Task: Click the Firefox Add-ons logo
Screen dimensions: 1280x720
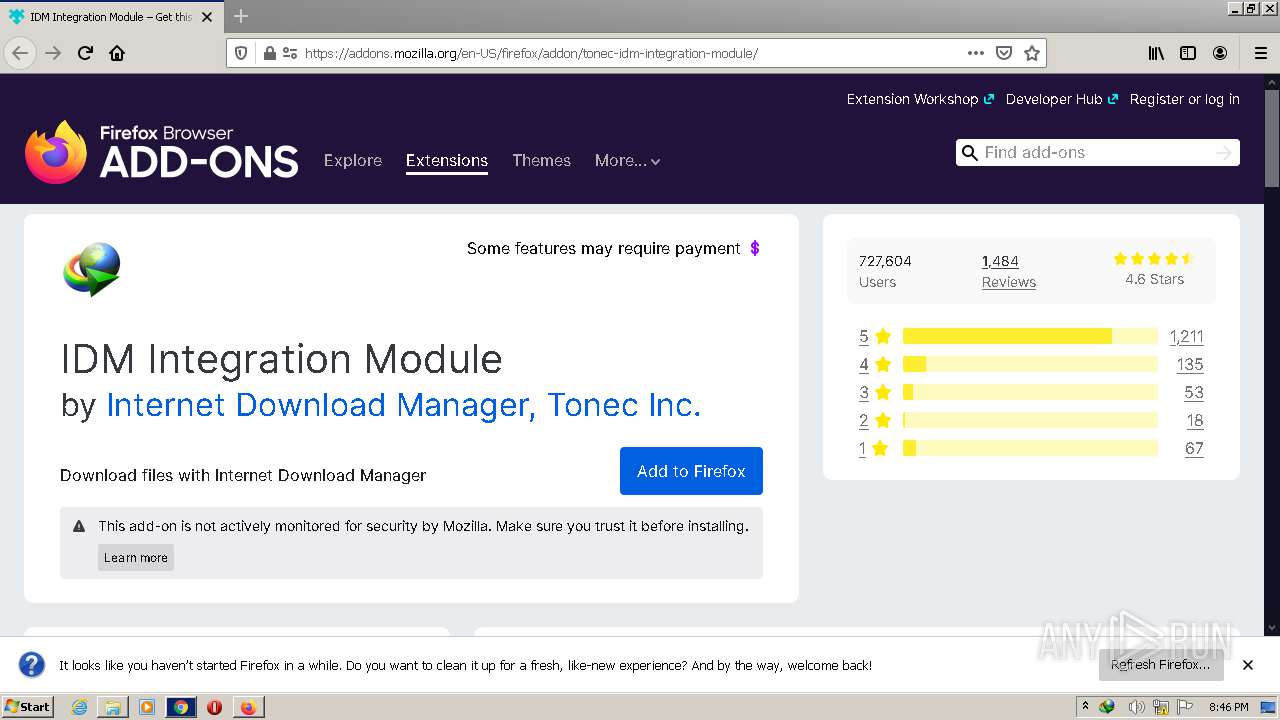Action: (x=161, y=152)
